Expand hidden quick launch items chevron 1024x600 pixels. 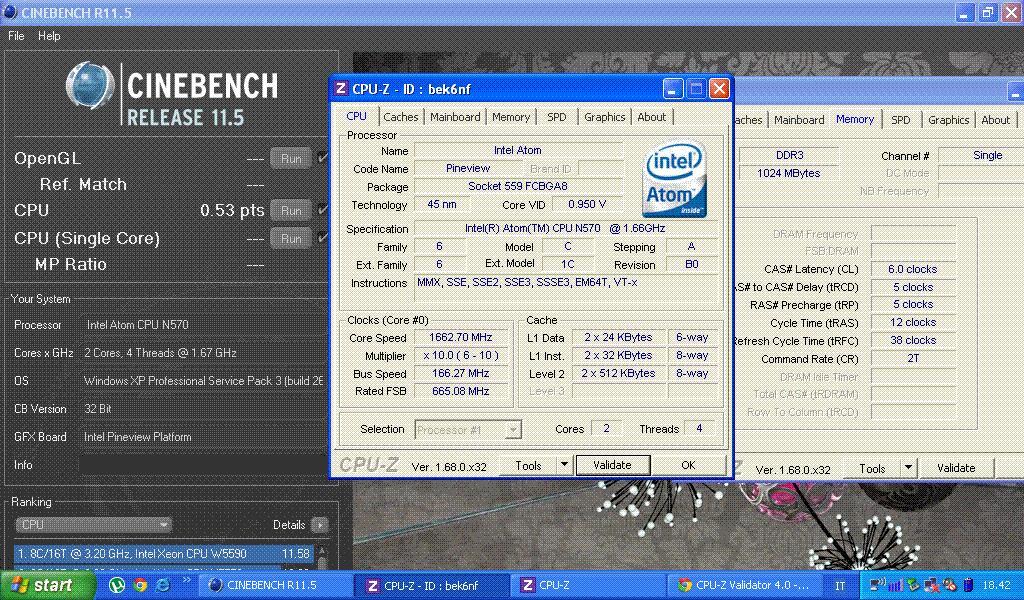186,579
